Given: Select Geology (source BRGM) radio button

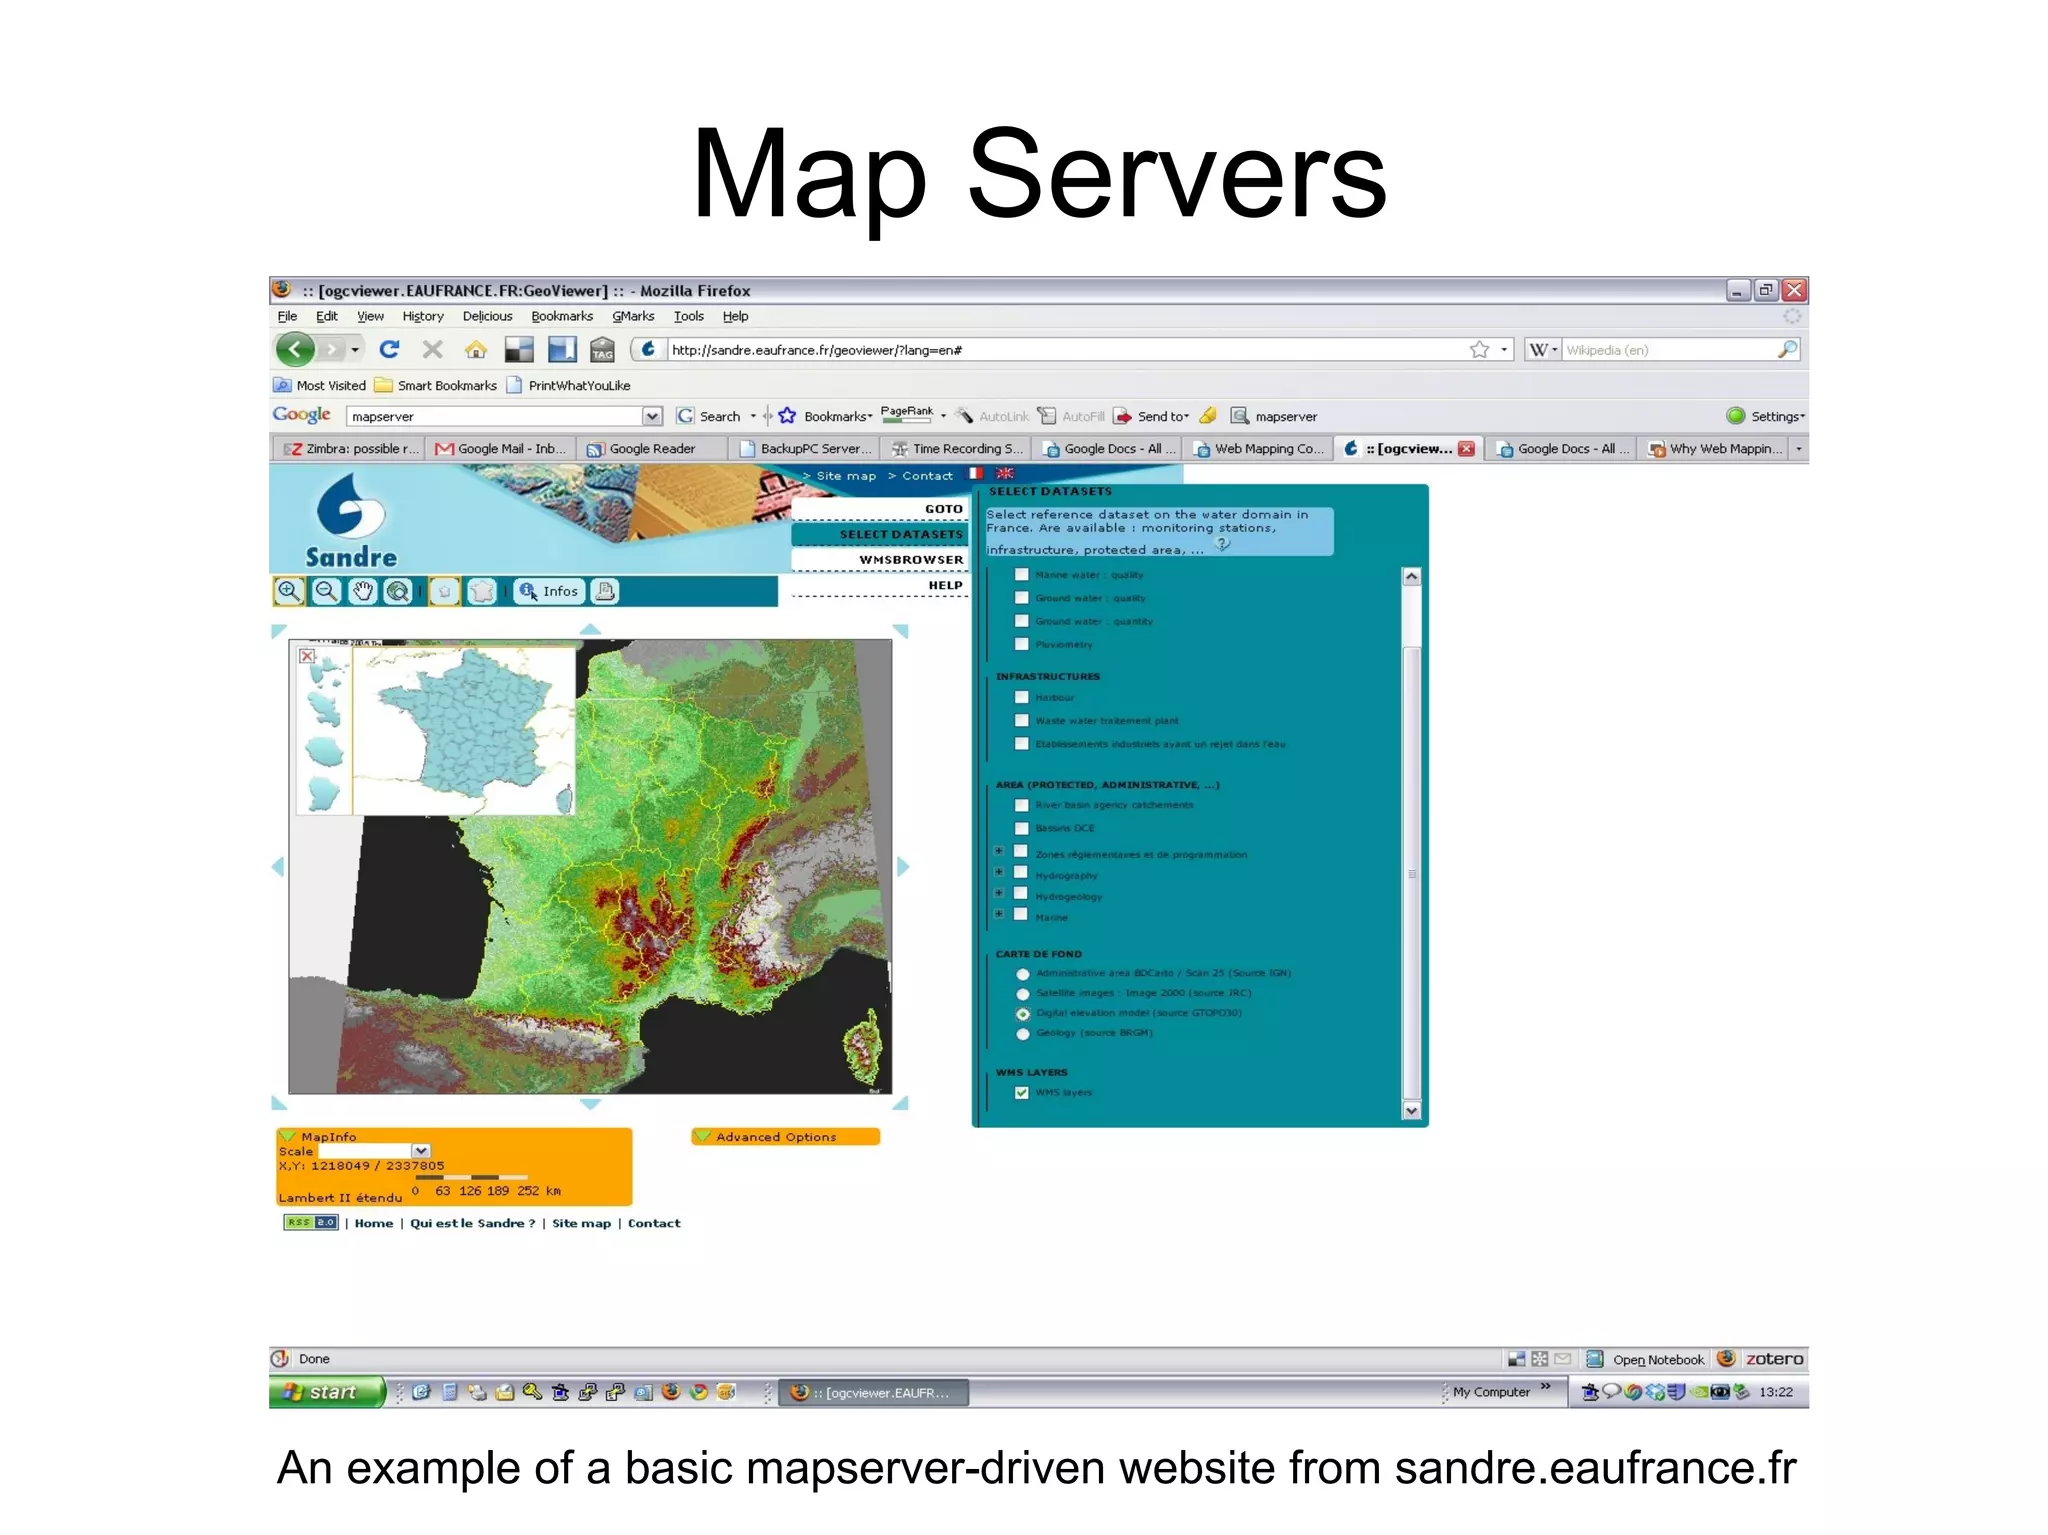Looking at the screenshot, I should [1022, 1033].
